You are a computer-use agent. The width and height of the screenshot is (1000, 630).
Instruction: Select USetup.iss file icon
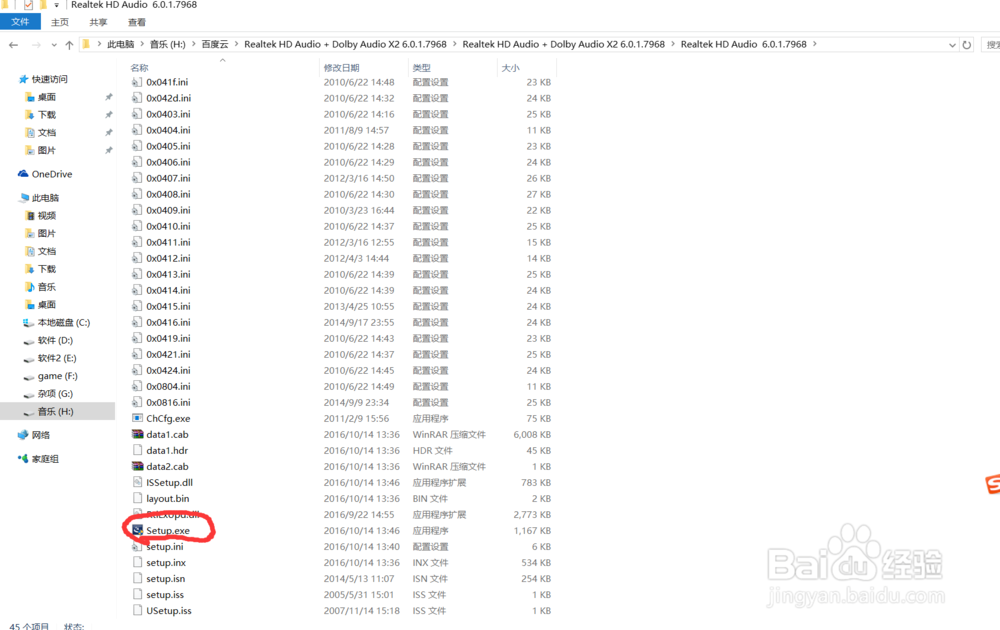tap(137, 610)
